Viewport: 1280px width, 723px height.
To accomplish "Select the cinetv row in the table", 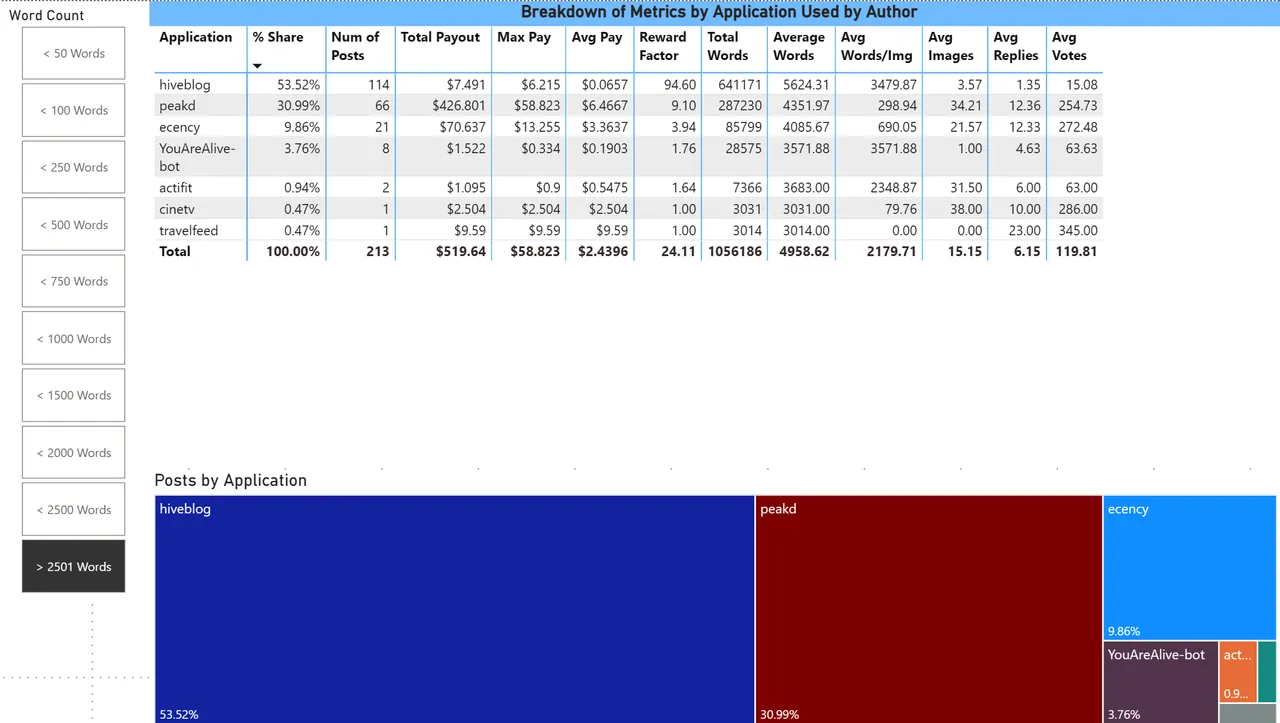I will tap(629, 209).
